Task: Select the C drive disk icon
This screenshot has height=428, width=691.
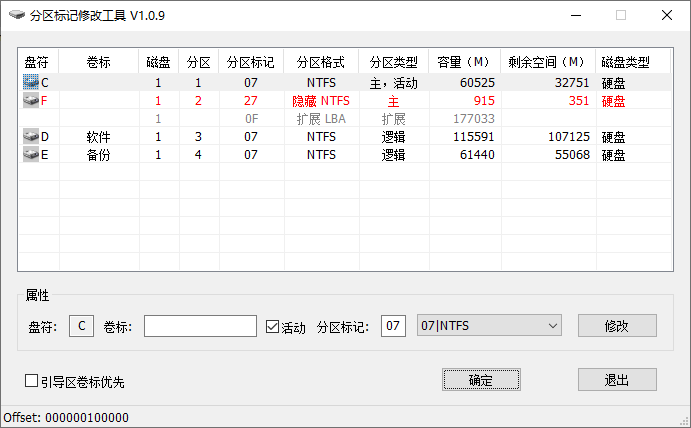Action: pyautogui.click(x=31, y=82)
